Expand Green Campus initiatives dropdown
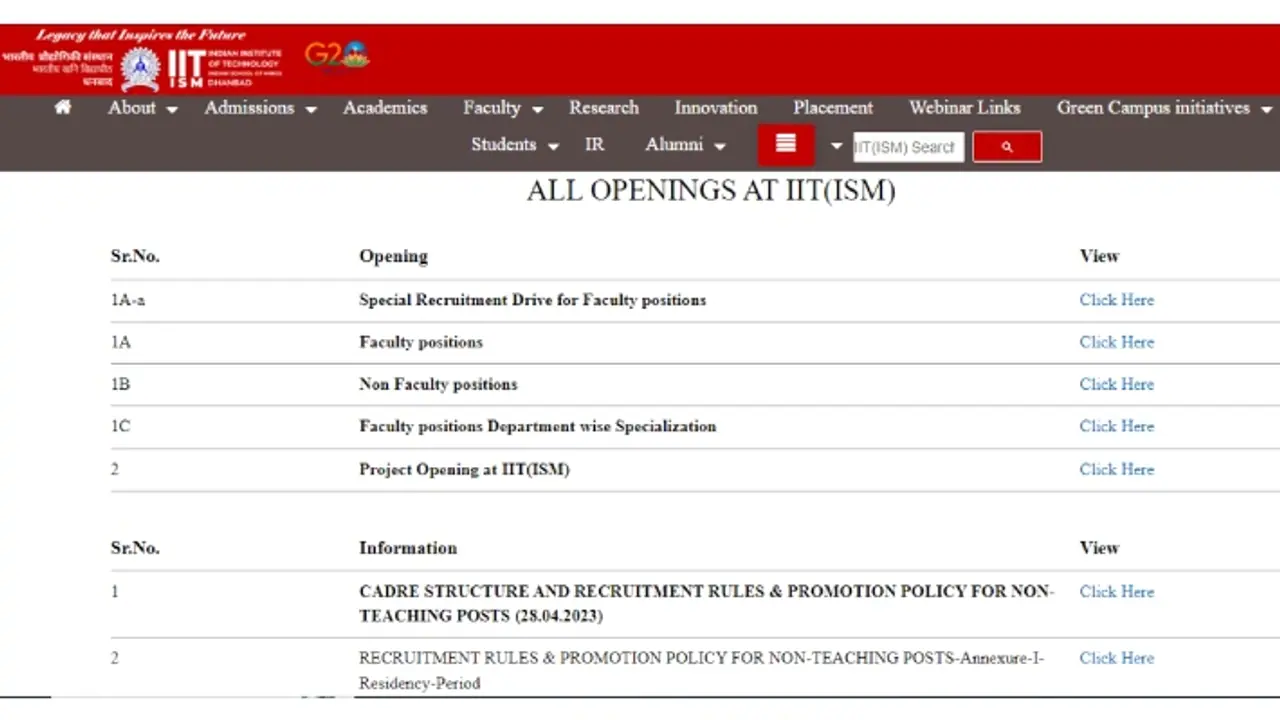Image resolution: width=1280 pixels, height=720 pixels. pos(1164,108)
